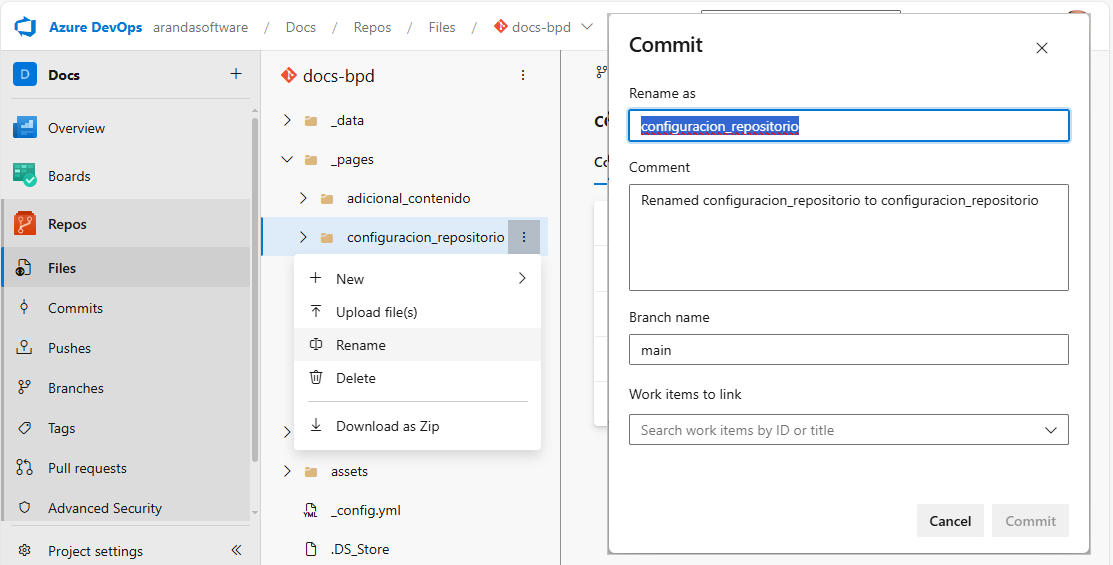This screenshot has width=1113, height=565.
Task: Open Branches in the sidebar
Action: [75, 388]
